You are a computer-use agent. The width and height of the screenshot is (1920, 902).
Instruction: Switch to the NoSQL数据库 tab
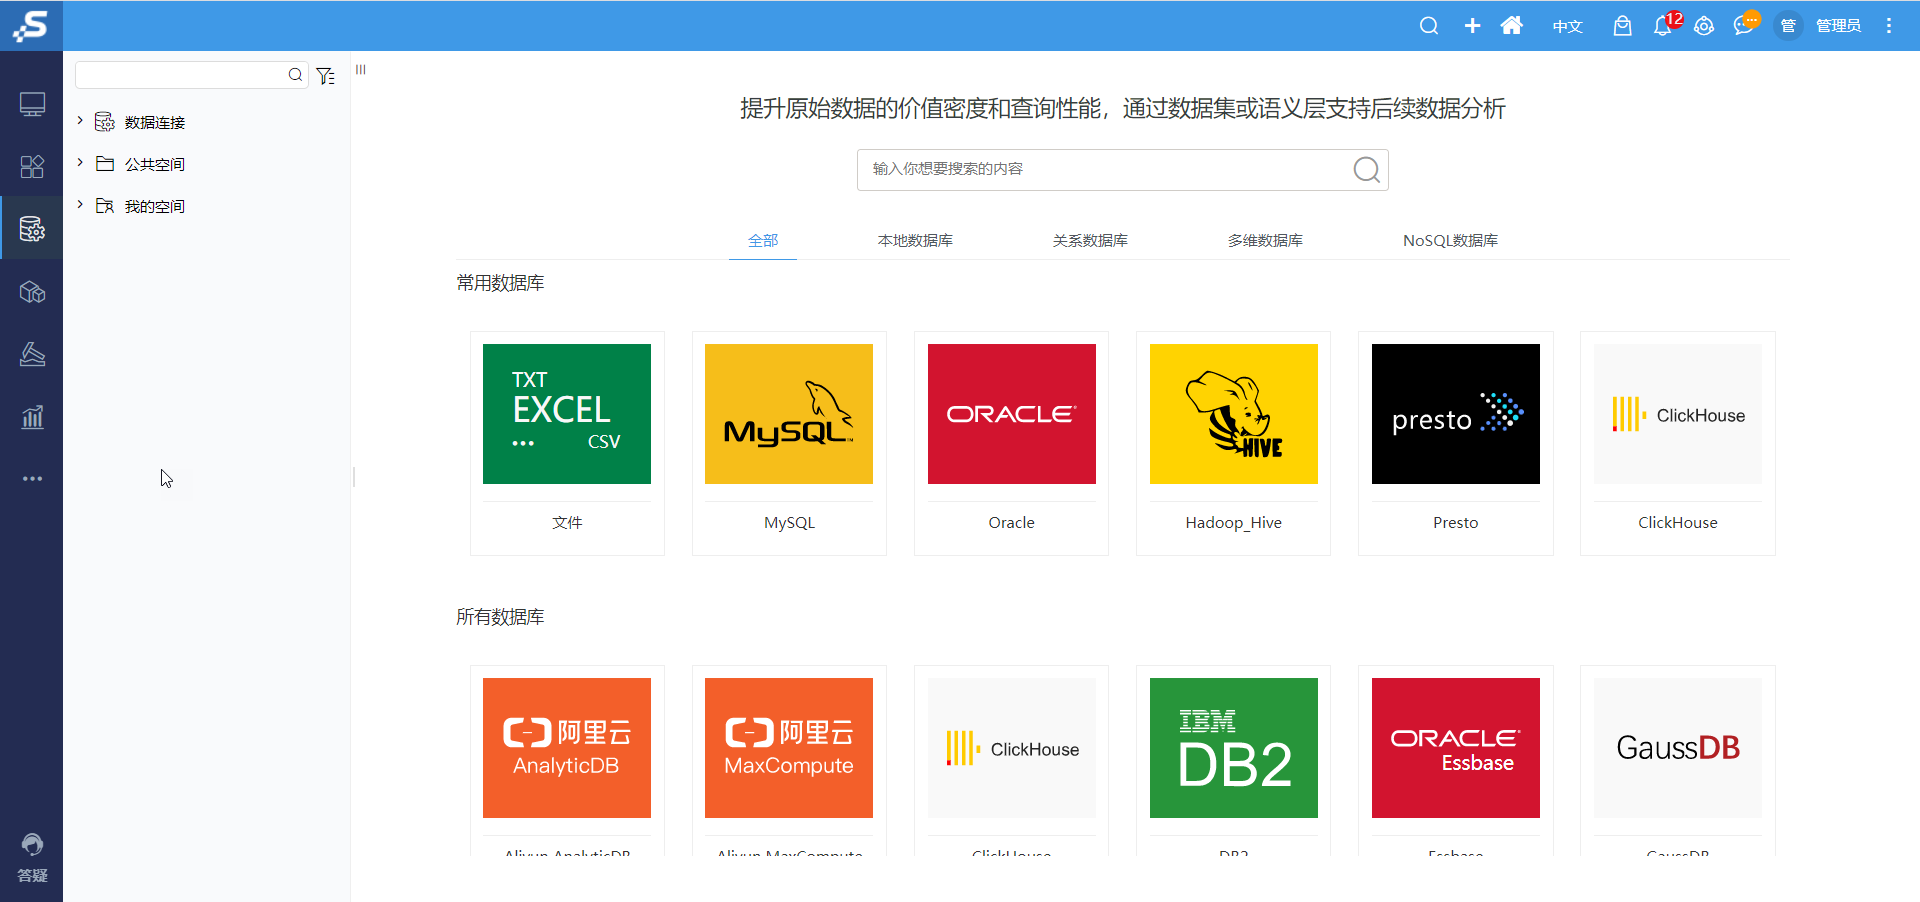[1450, 240]
